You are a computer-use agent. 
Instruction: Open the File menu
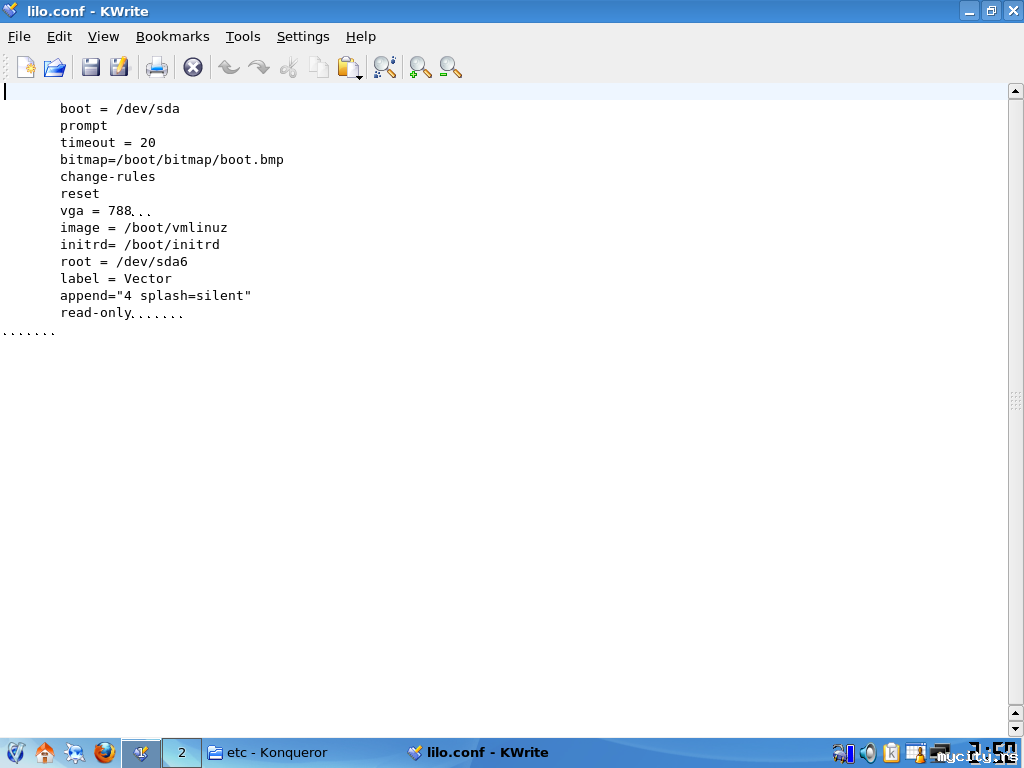19,37
